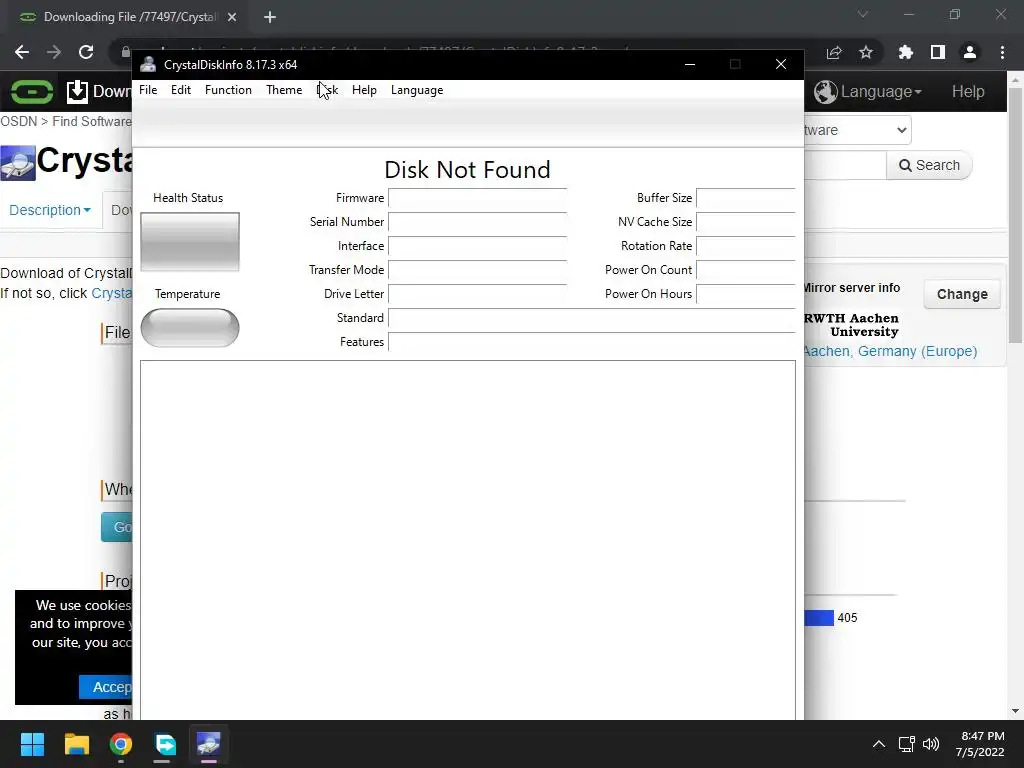Click the Rotation Rate field
1024x768 pixels.
(x=746, y=246)
